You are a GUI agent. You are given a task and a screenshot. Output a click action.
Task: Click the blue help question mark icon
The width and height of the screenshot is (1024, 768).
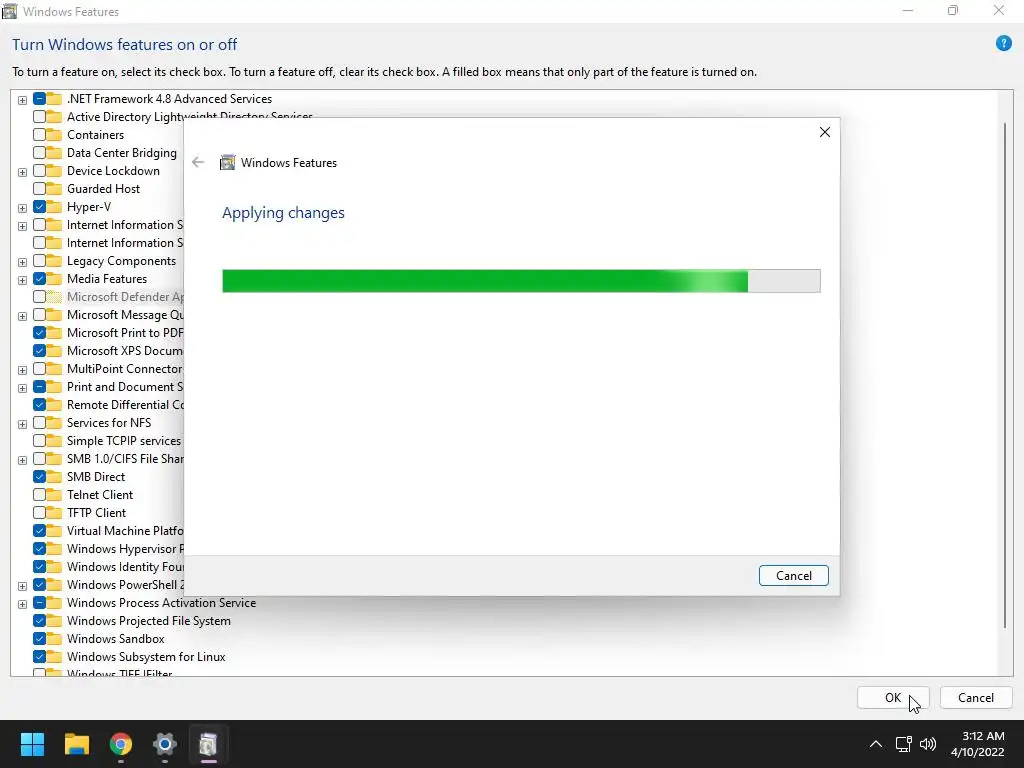tap(1003, 43)
